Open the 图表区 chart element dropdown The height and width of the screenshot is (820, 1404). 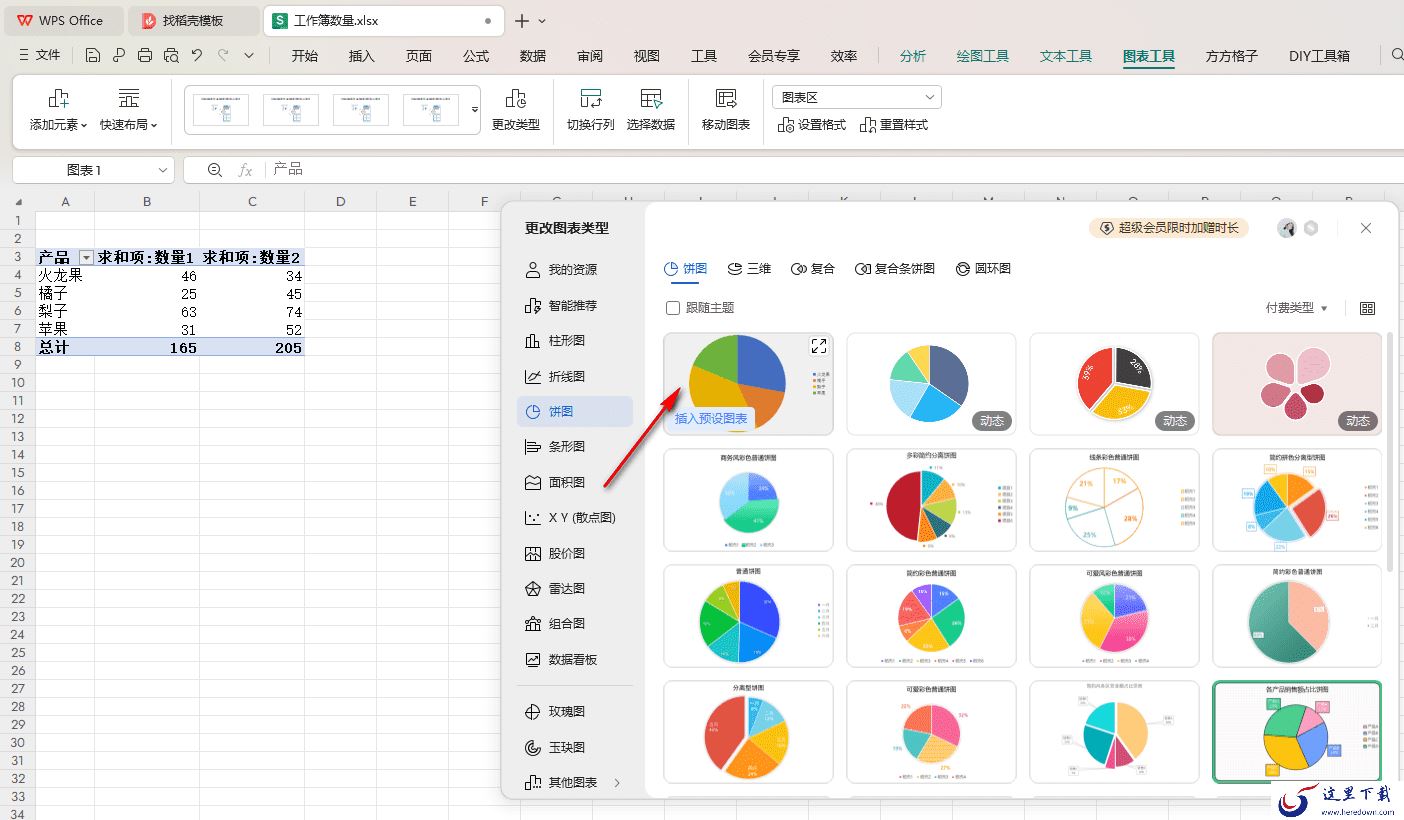pyautogui.click(x=857, y=97)
